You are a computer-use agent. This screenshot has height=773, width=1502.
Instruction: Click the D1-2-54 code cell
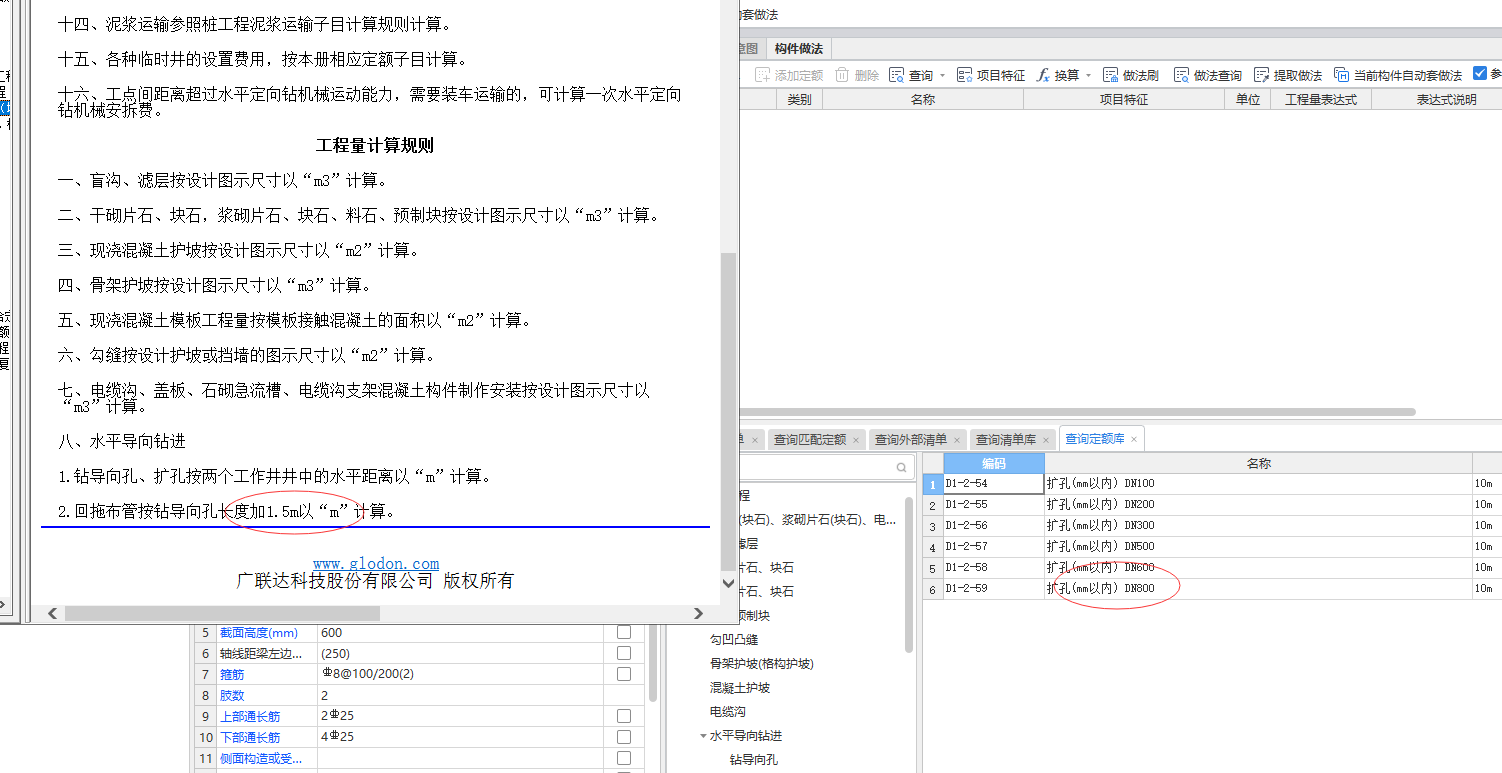pyautogui.click(x=993, y=483)
